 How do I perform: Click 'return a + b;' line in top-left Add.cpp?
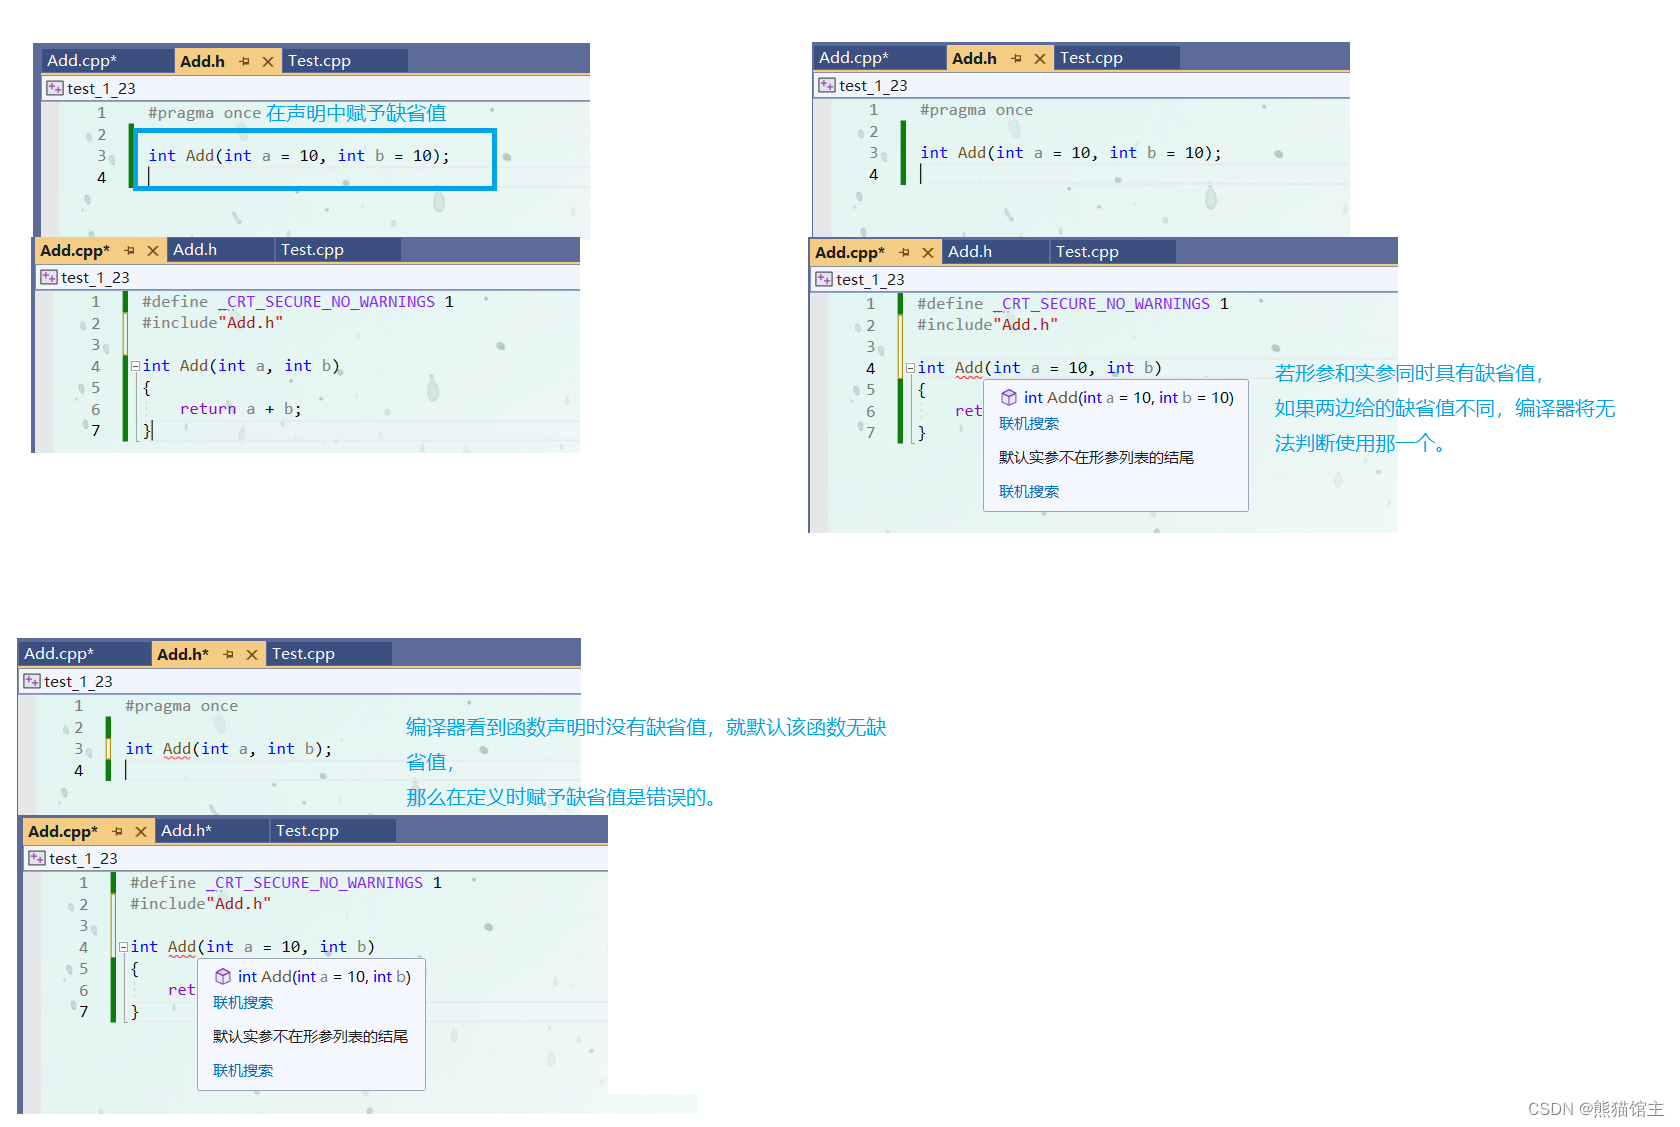240,409
